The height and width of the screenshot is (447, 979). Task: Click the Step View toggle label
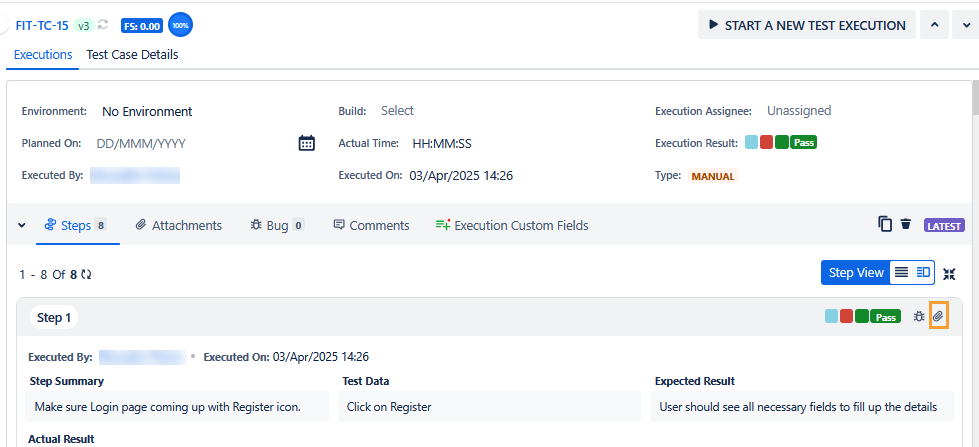tap(856, 272)
